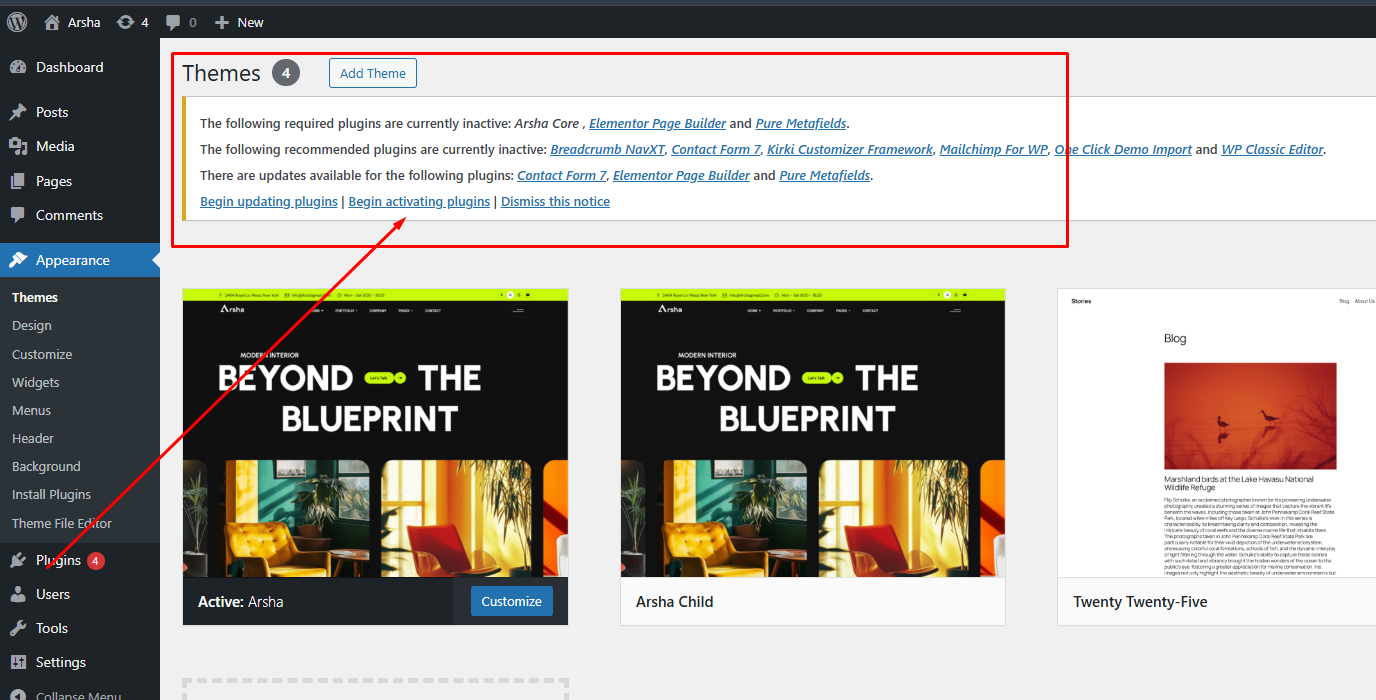Open Customize submenu under Appearance
1376x700 pixels.
tap(42, 354)
